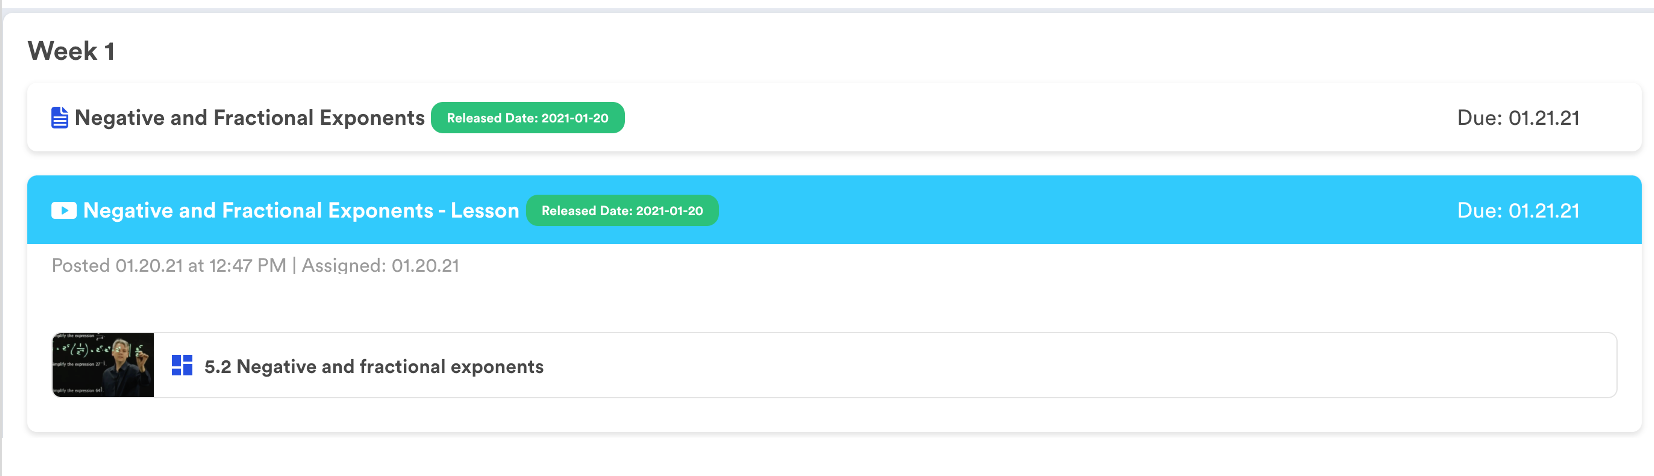This screenshot has width=1654, height=476.
Task: Open the lesson video thumbnail
Action: [103, 365]
